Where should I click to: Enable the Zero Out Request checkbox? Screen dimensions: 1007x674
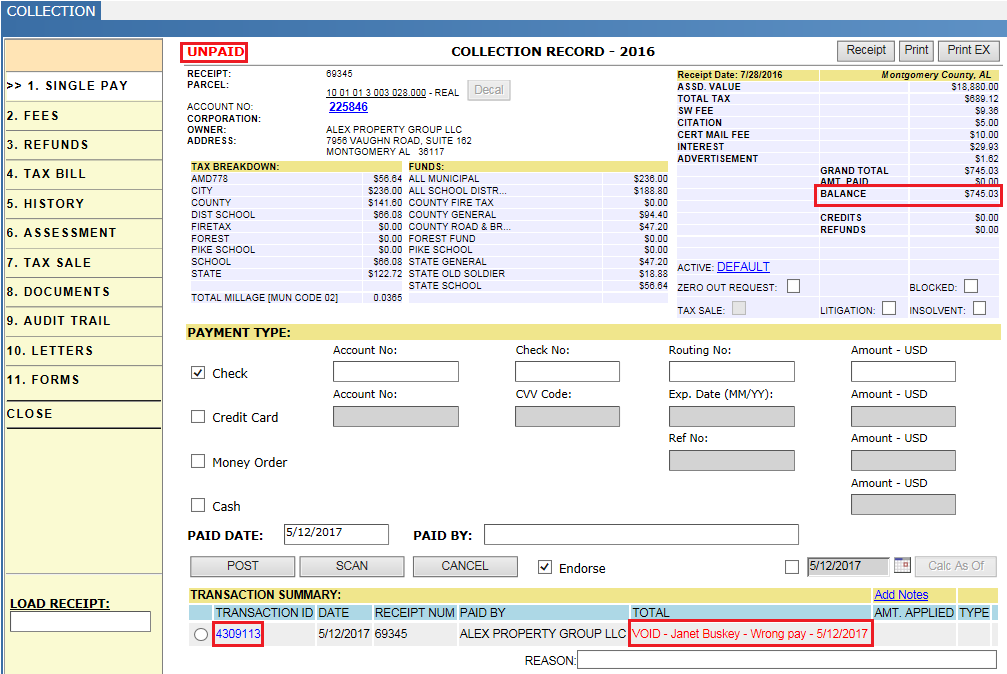click(794, 286)
